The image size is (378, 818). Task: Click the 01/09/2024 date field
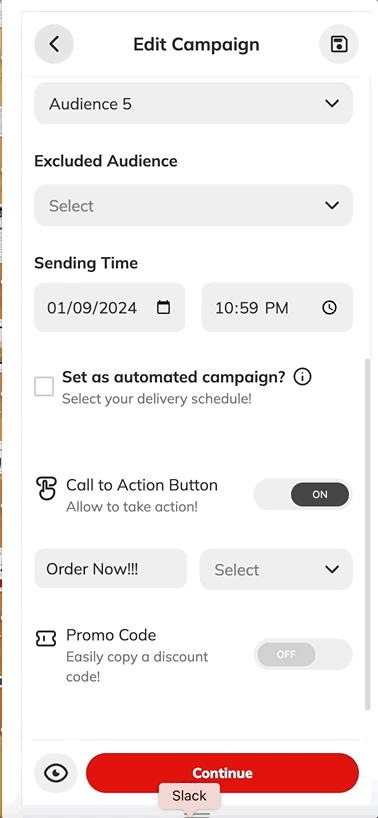(109, 307)
